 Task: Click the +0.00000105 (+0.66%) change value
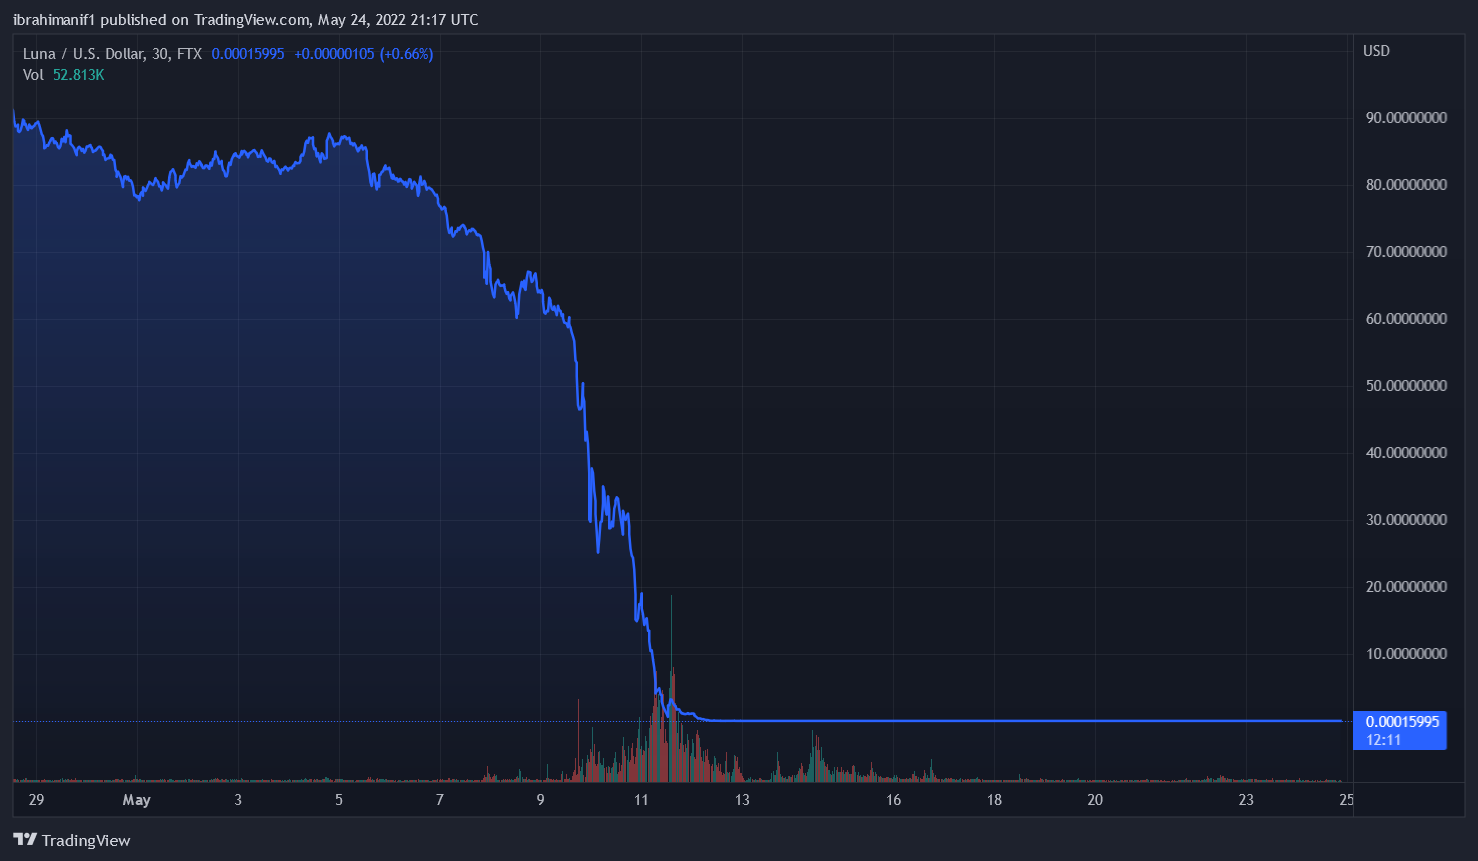pyautogui.click(x=363, y=54)
